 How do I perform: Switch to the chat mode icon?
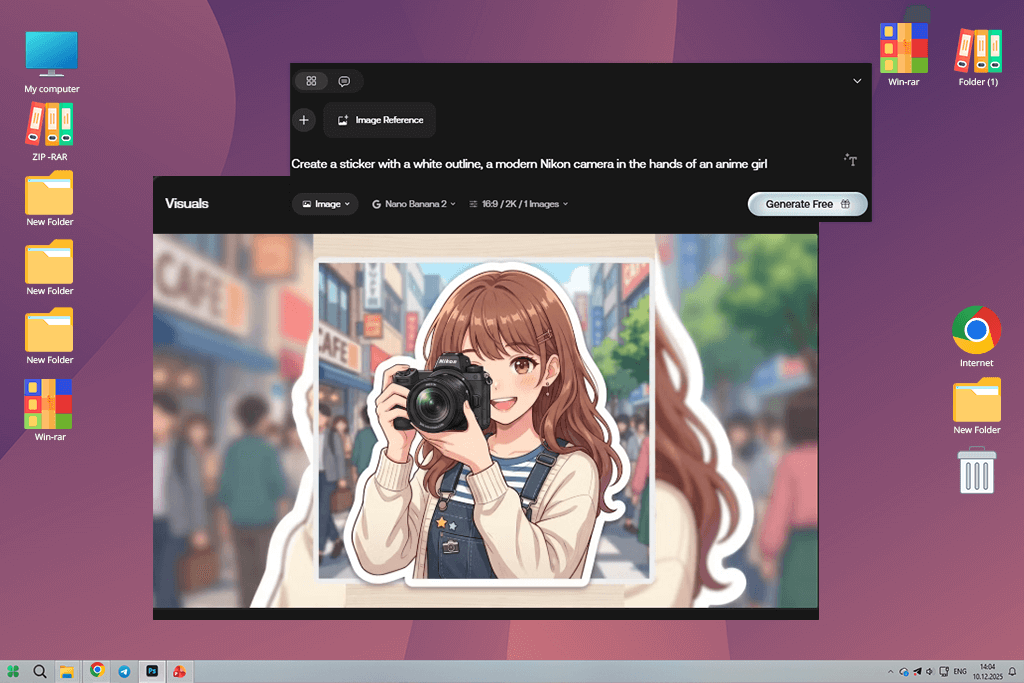[x=344, y=81]
